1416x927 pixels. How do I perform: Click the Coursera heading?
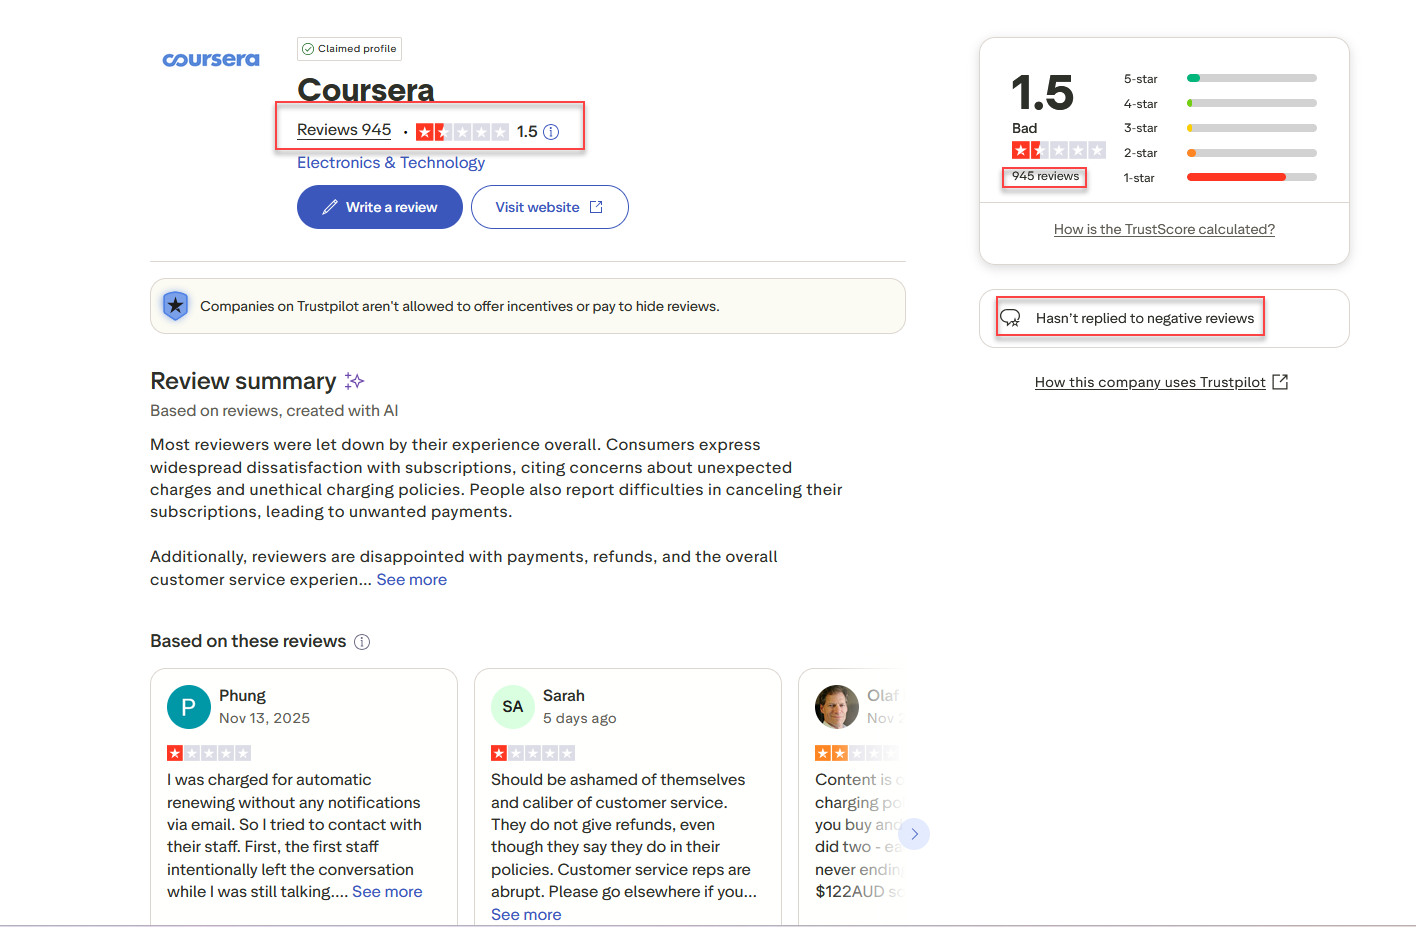click(x=365, y=90)
